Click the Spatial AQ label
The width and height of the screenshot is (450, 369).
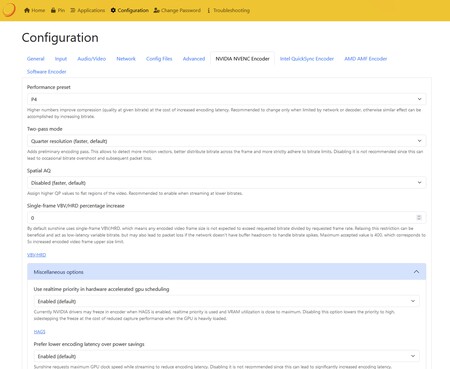(x=39, y=171)
